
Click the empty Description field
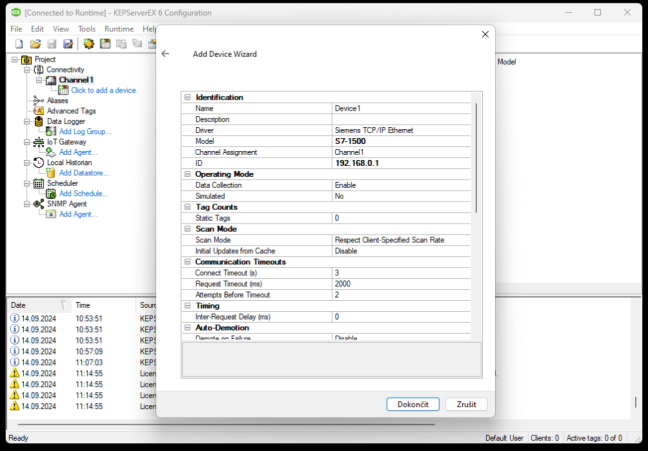[x=401, y=119]
